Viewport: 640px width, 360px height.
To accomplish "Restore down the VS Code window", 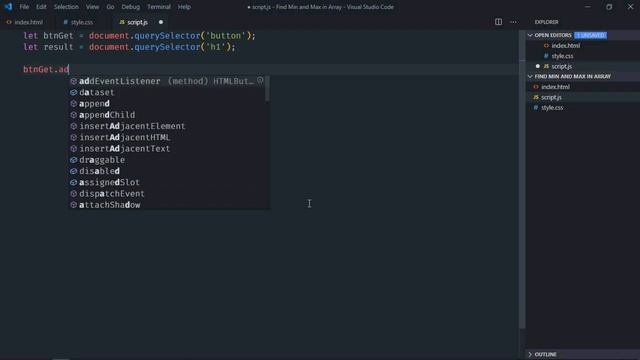I will pos(609,7).
